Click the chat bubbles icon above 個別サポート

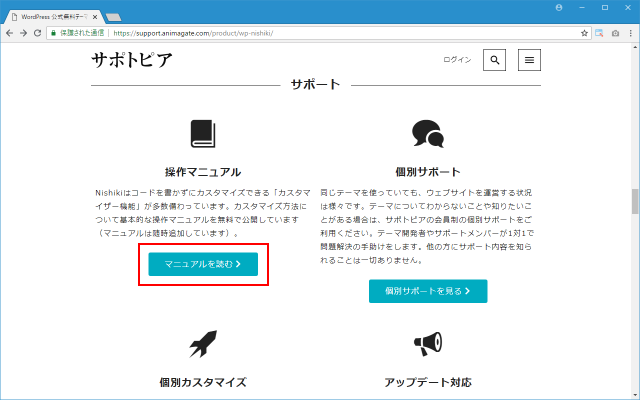click(428, 133)
